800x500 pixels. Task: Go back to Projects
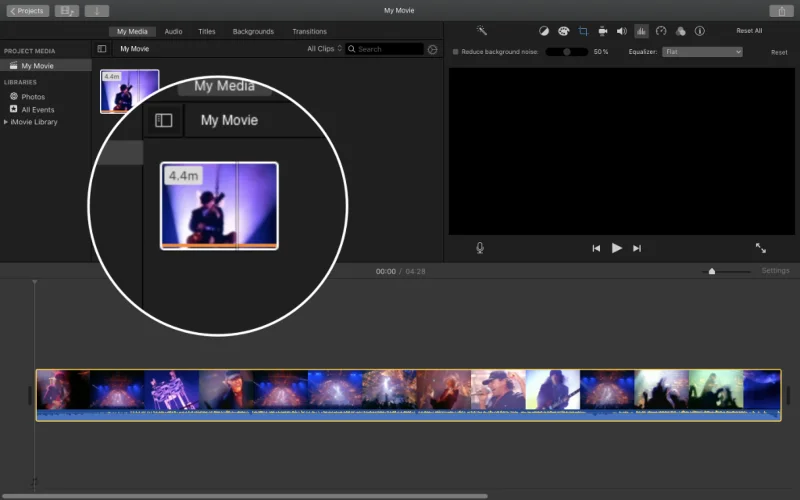click(28, 11)
